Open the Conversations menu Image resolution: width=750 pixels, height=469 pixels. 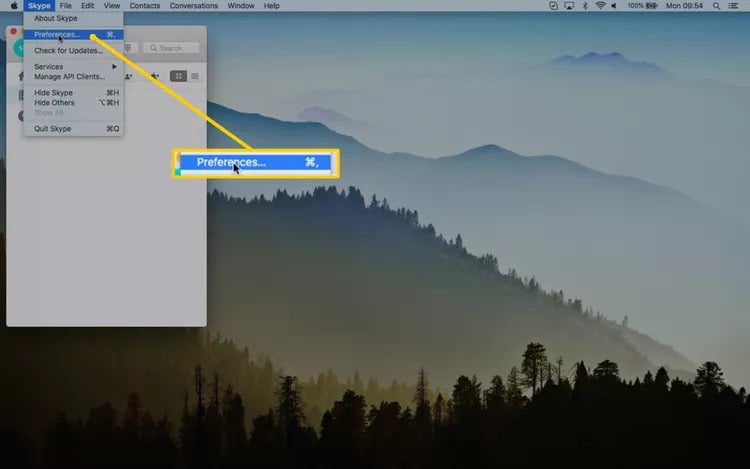pos(194,6)
